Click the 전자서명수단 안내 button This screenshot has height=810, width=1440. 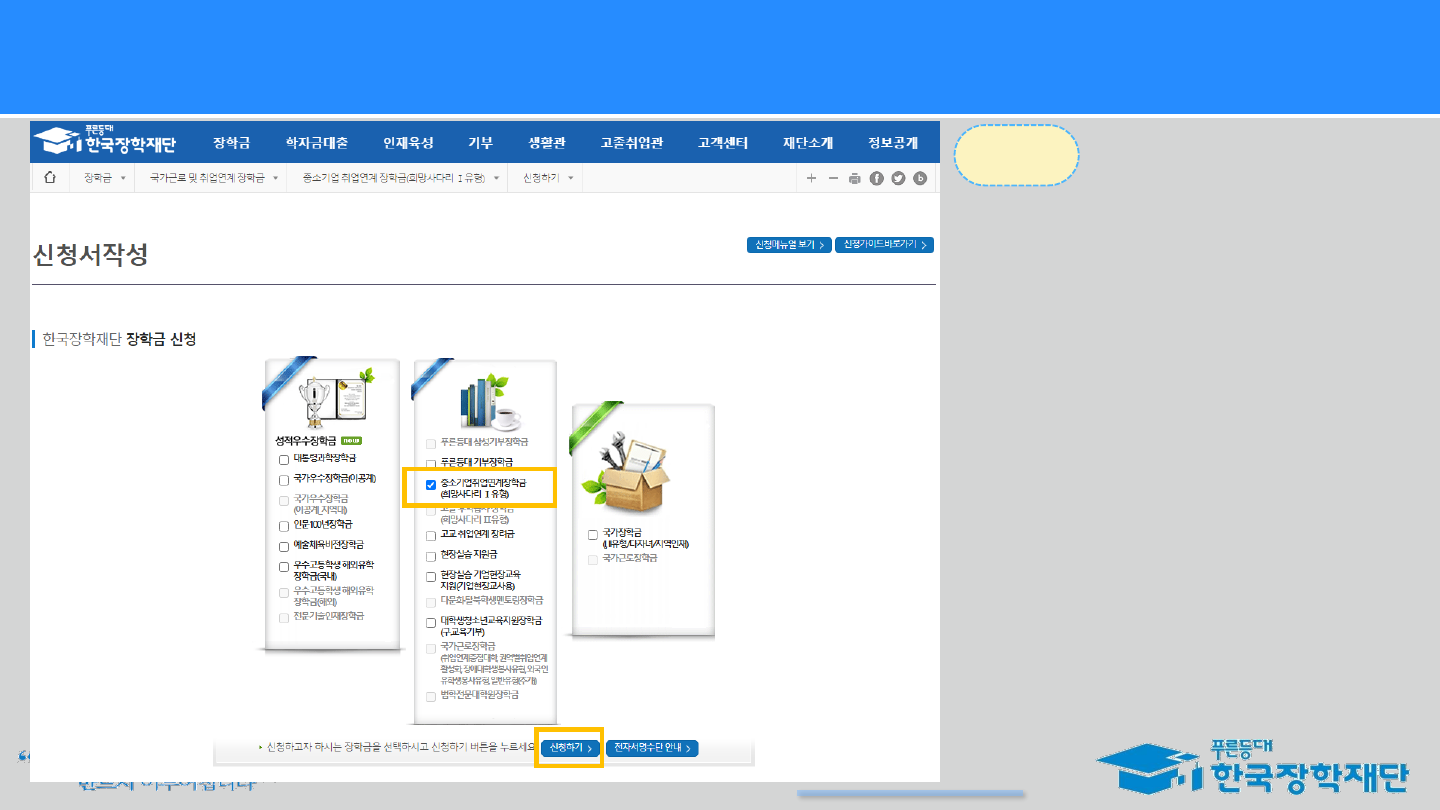[x=651, y=748]
